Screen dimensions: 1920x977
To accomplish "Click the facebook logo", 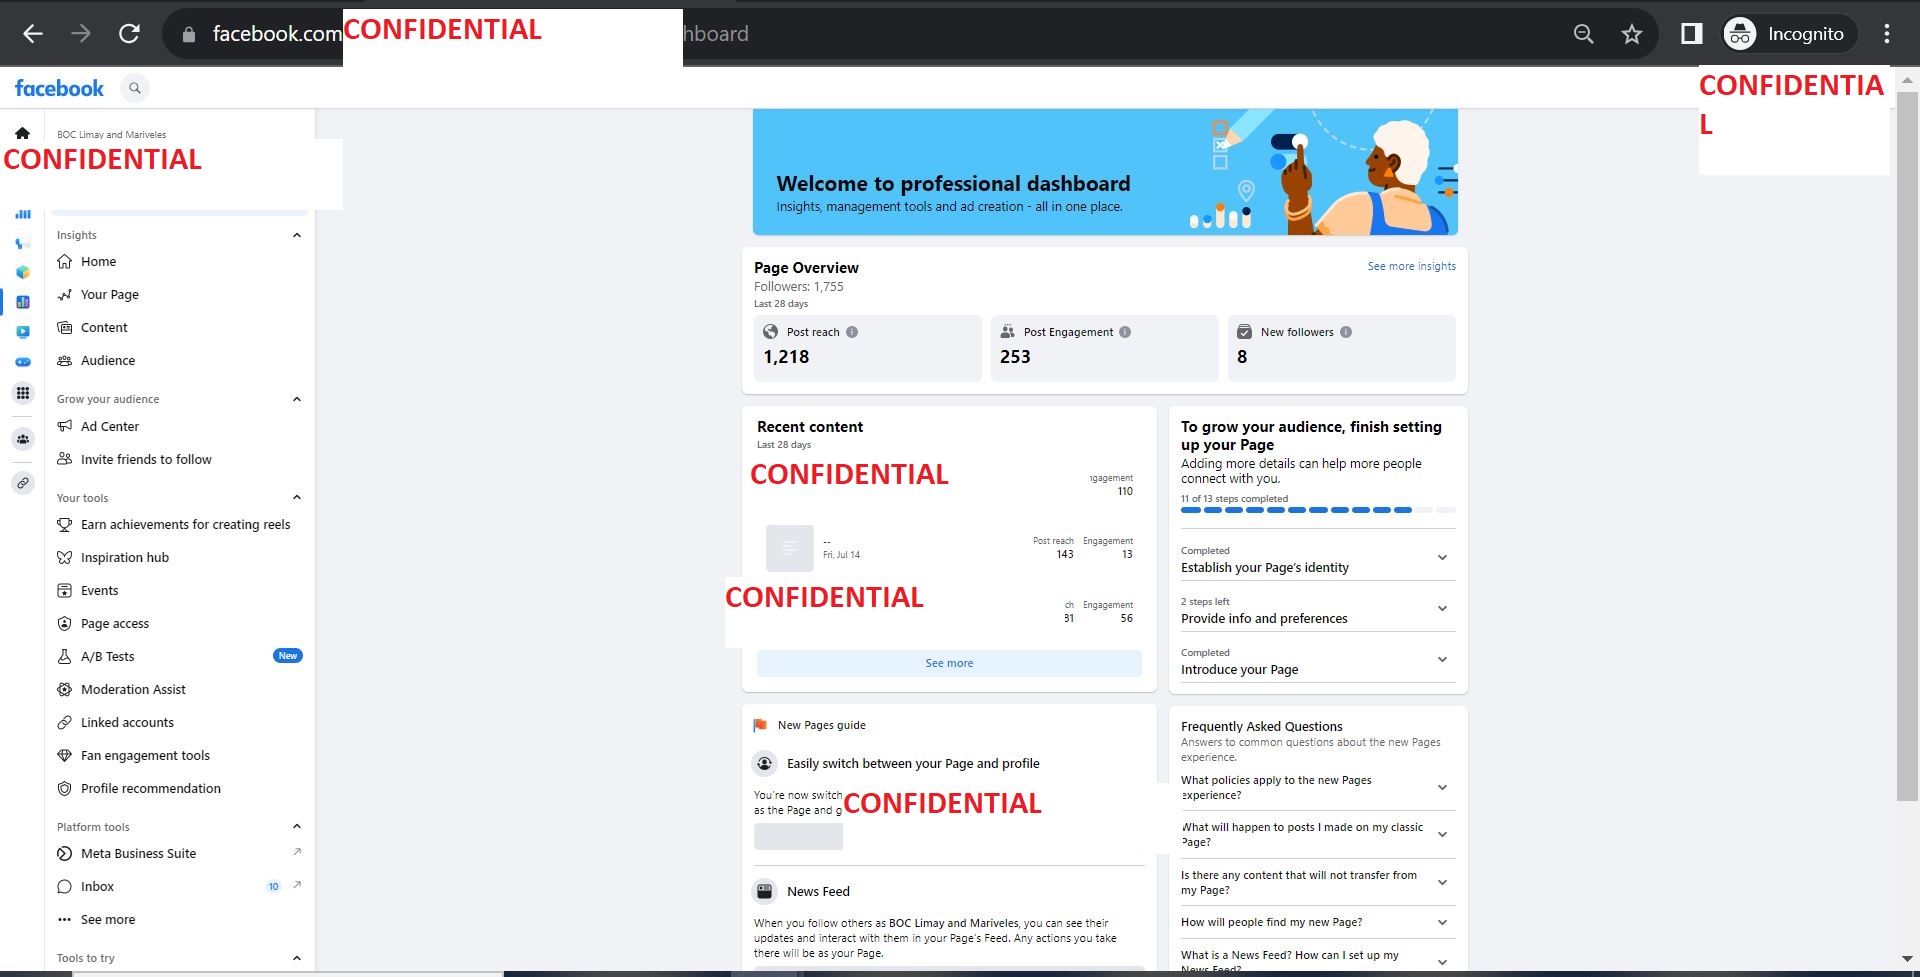I will click(59, 88).
